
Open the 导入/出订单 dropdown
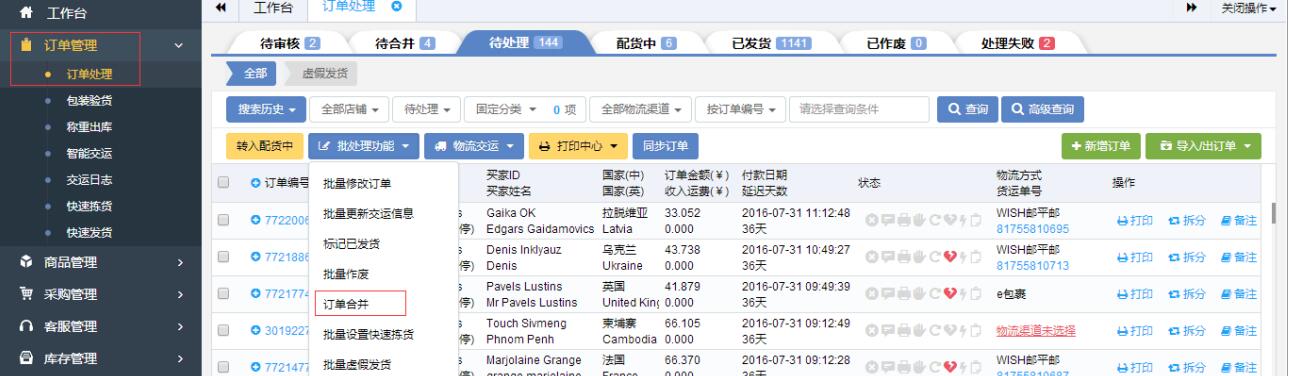point(1204,147)
